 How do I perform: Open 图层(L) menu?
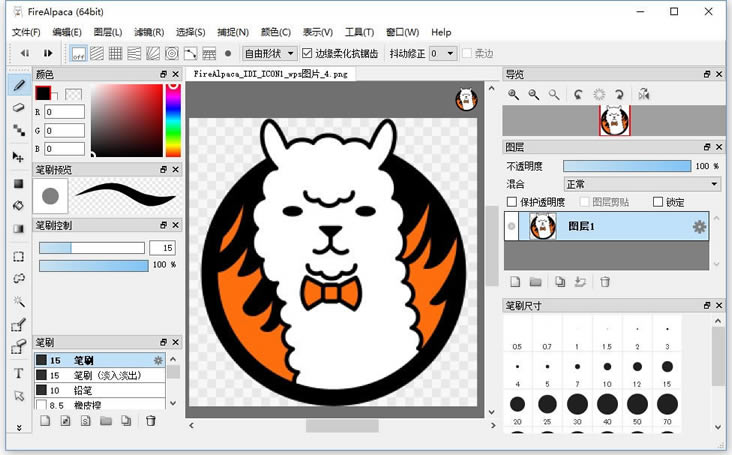[108, 32]
